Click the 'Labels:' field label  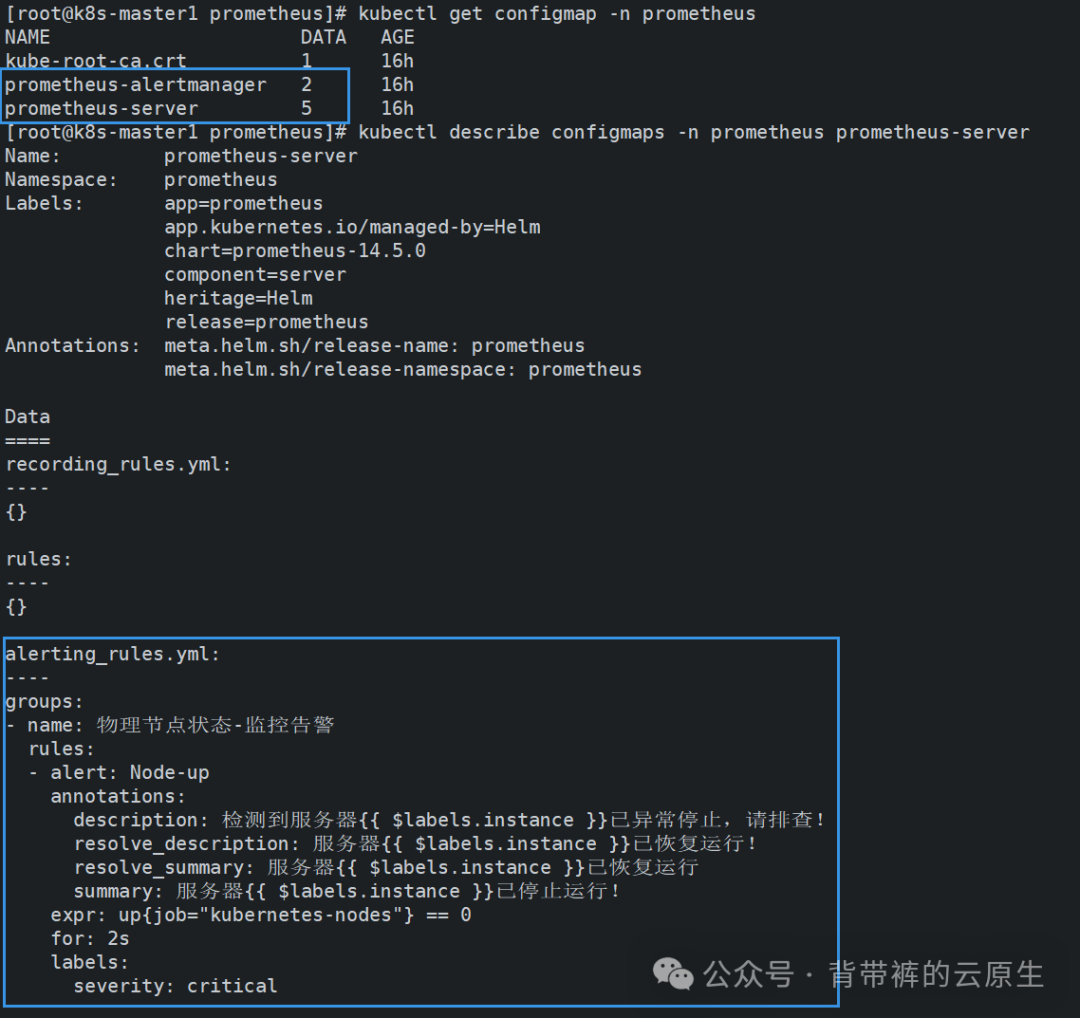44,204
